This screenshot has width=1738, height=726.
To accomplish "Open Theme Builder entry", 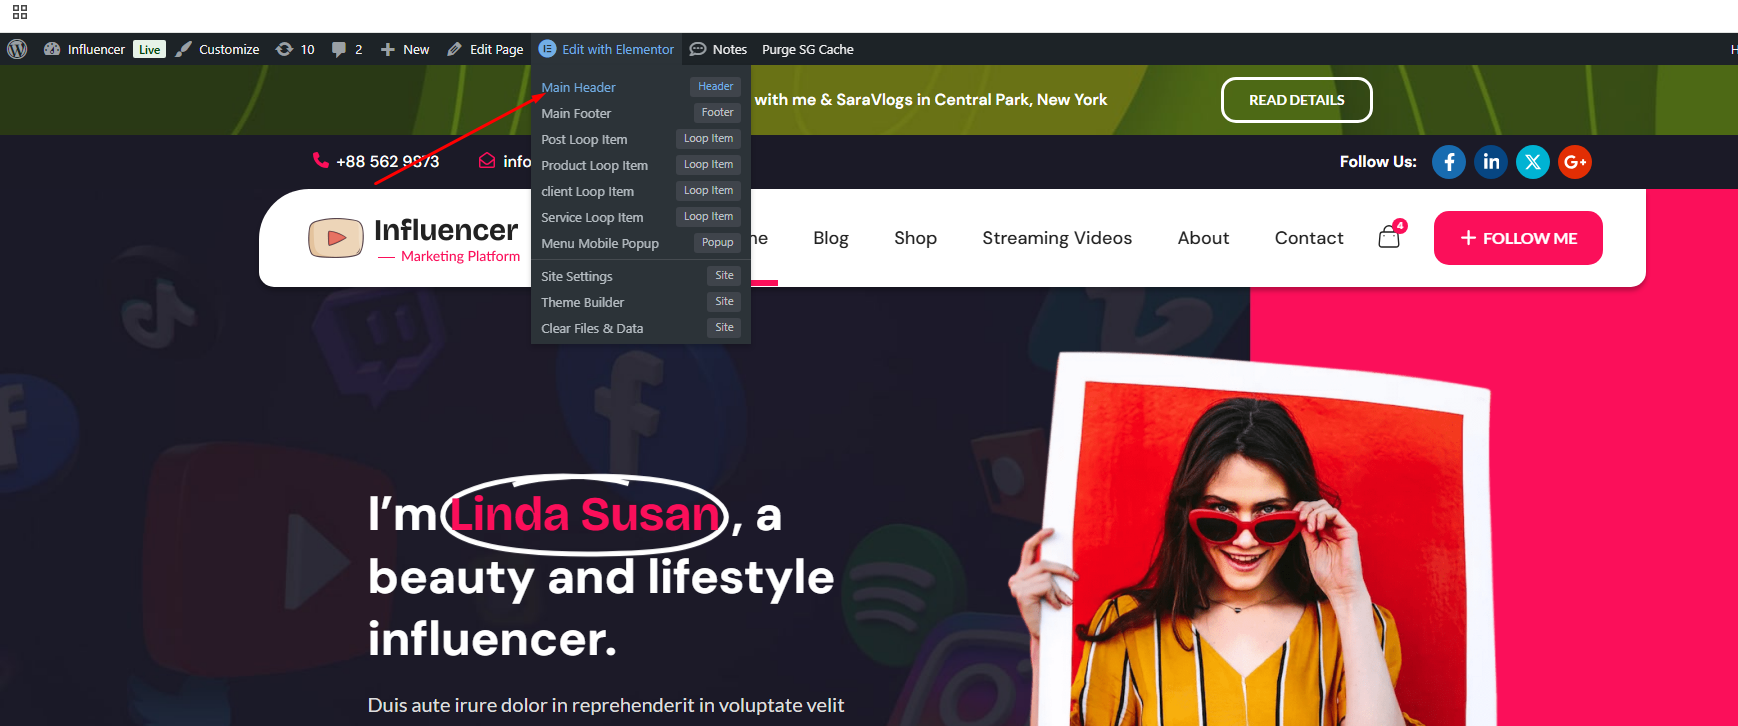I will (582, 302).
